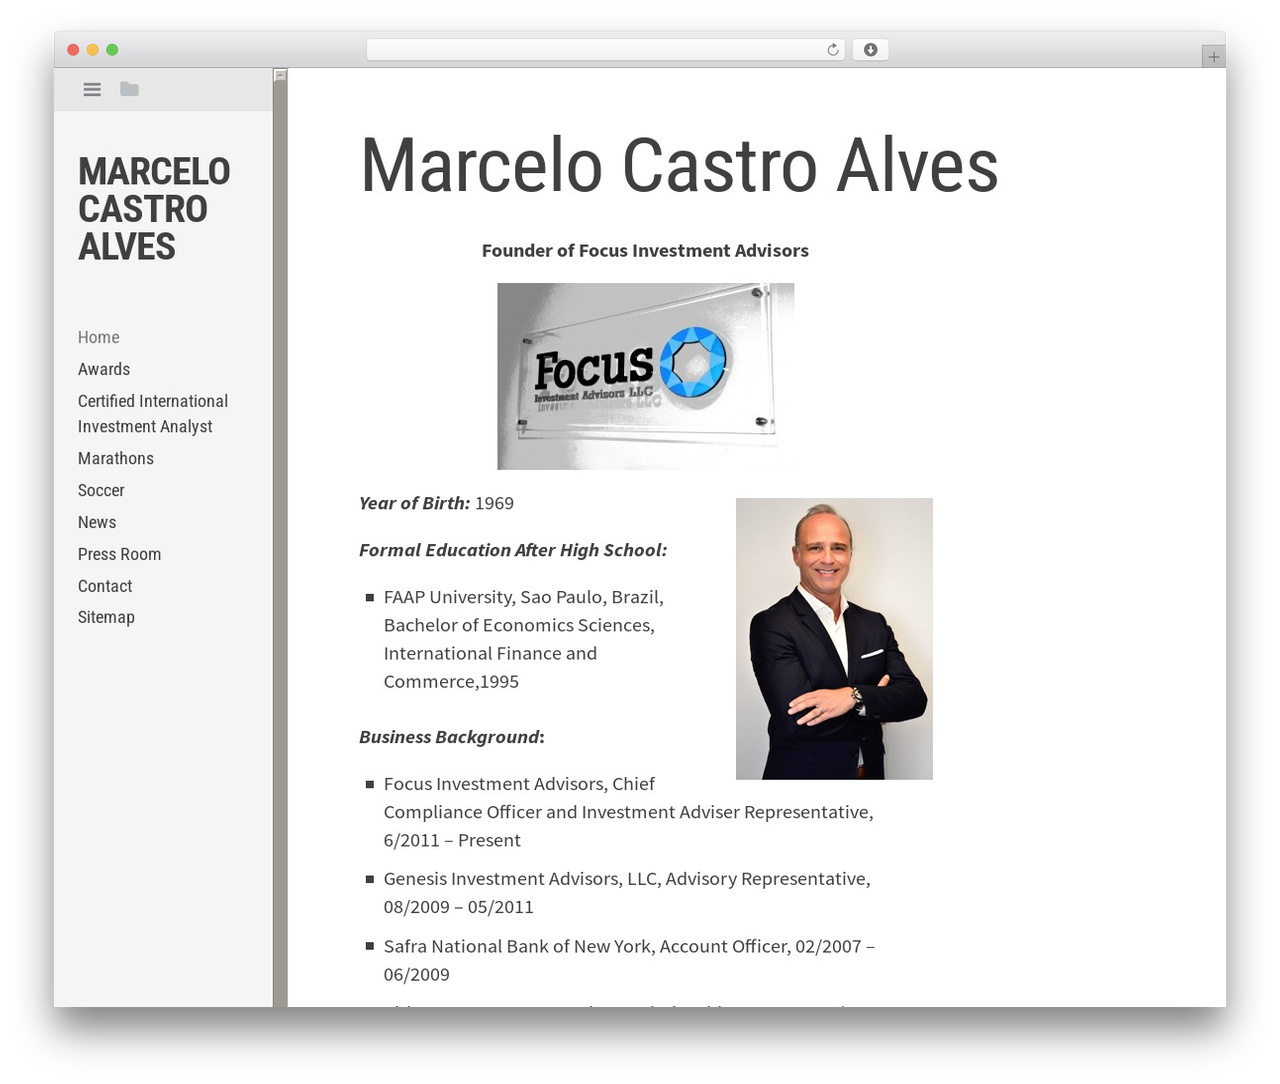The width and height of the screenshot is (1280, 1084).
Task: Open the Contact page
Action: click(x=105, y=586)
